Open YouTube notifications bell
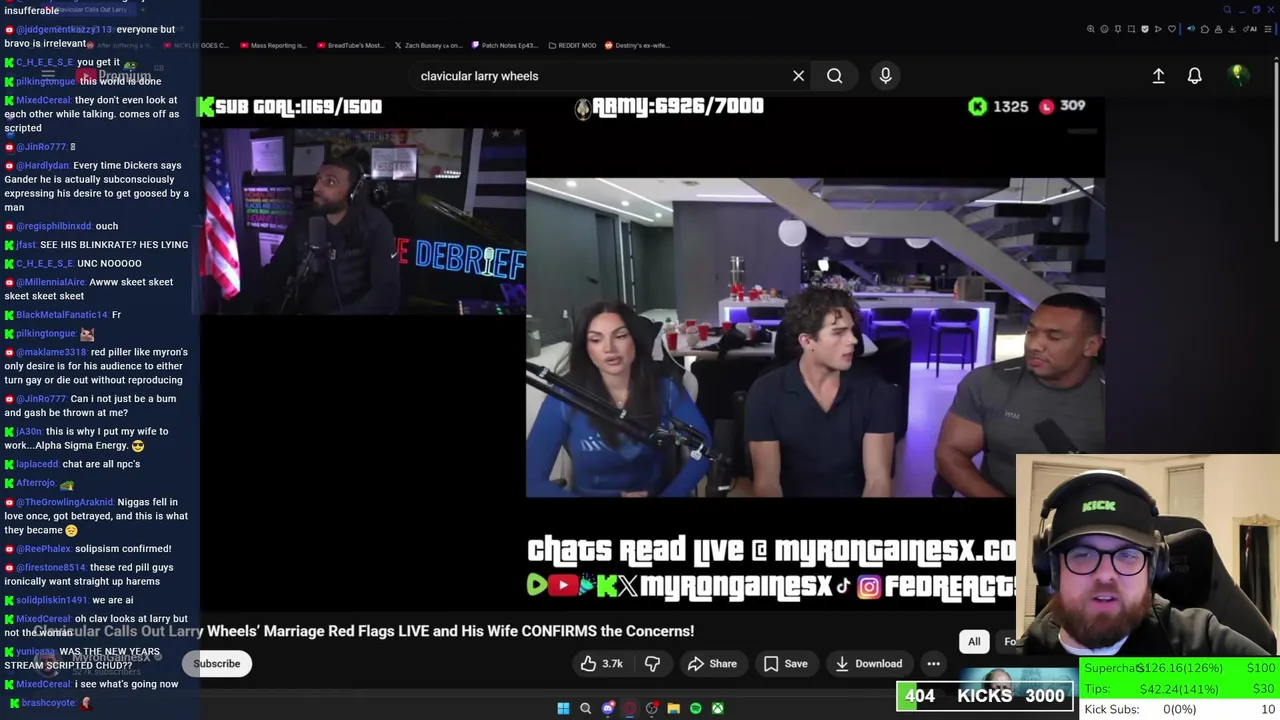 [1194, 76]
